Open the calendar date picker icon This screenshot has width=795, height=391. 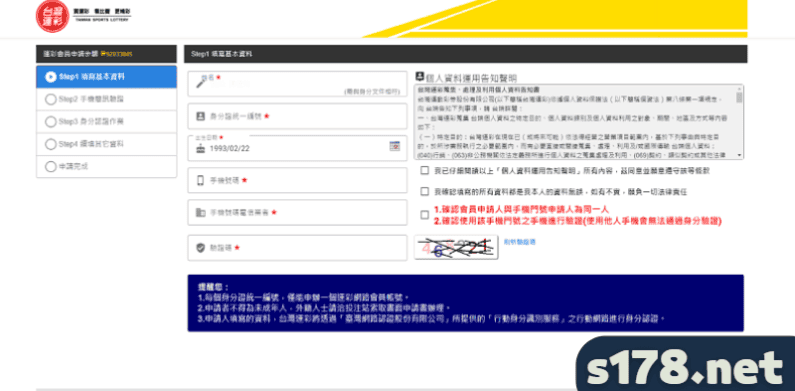pos(394,146)
